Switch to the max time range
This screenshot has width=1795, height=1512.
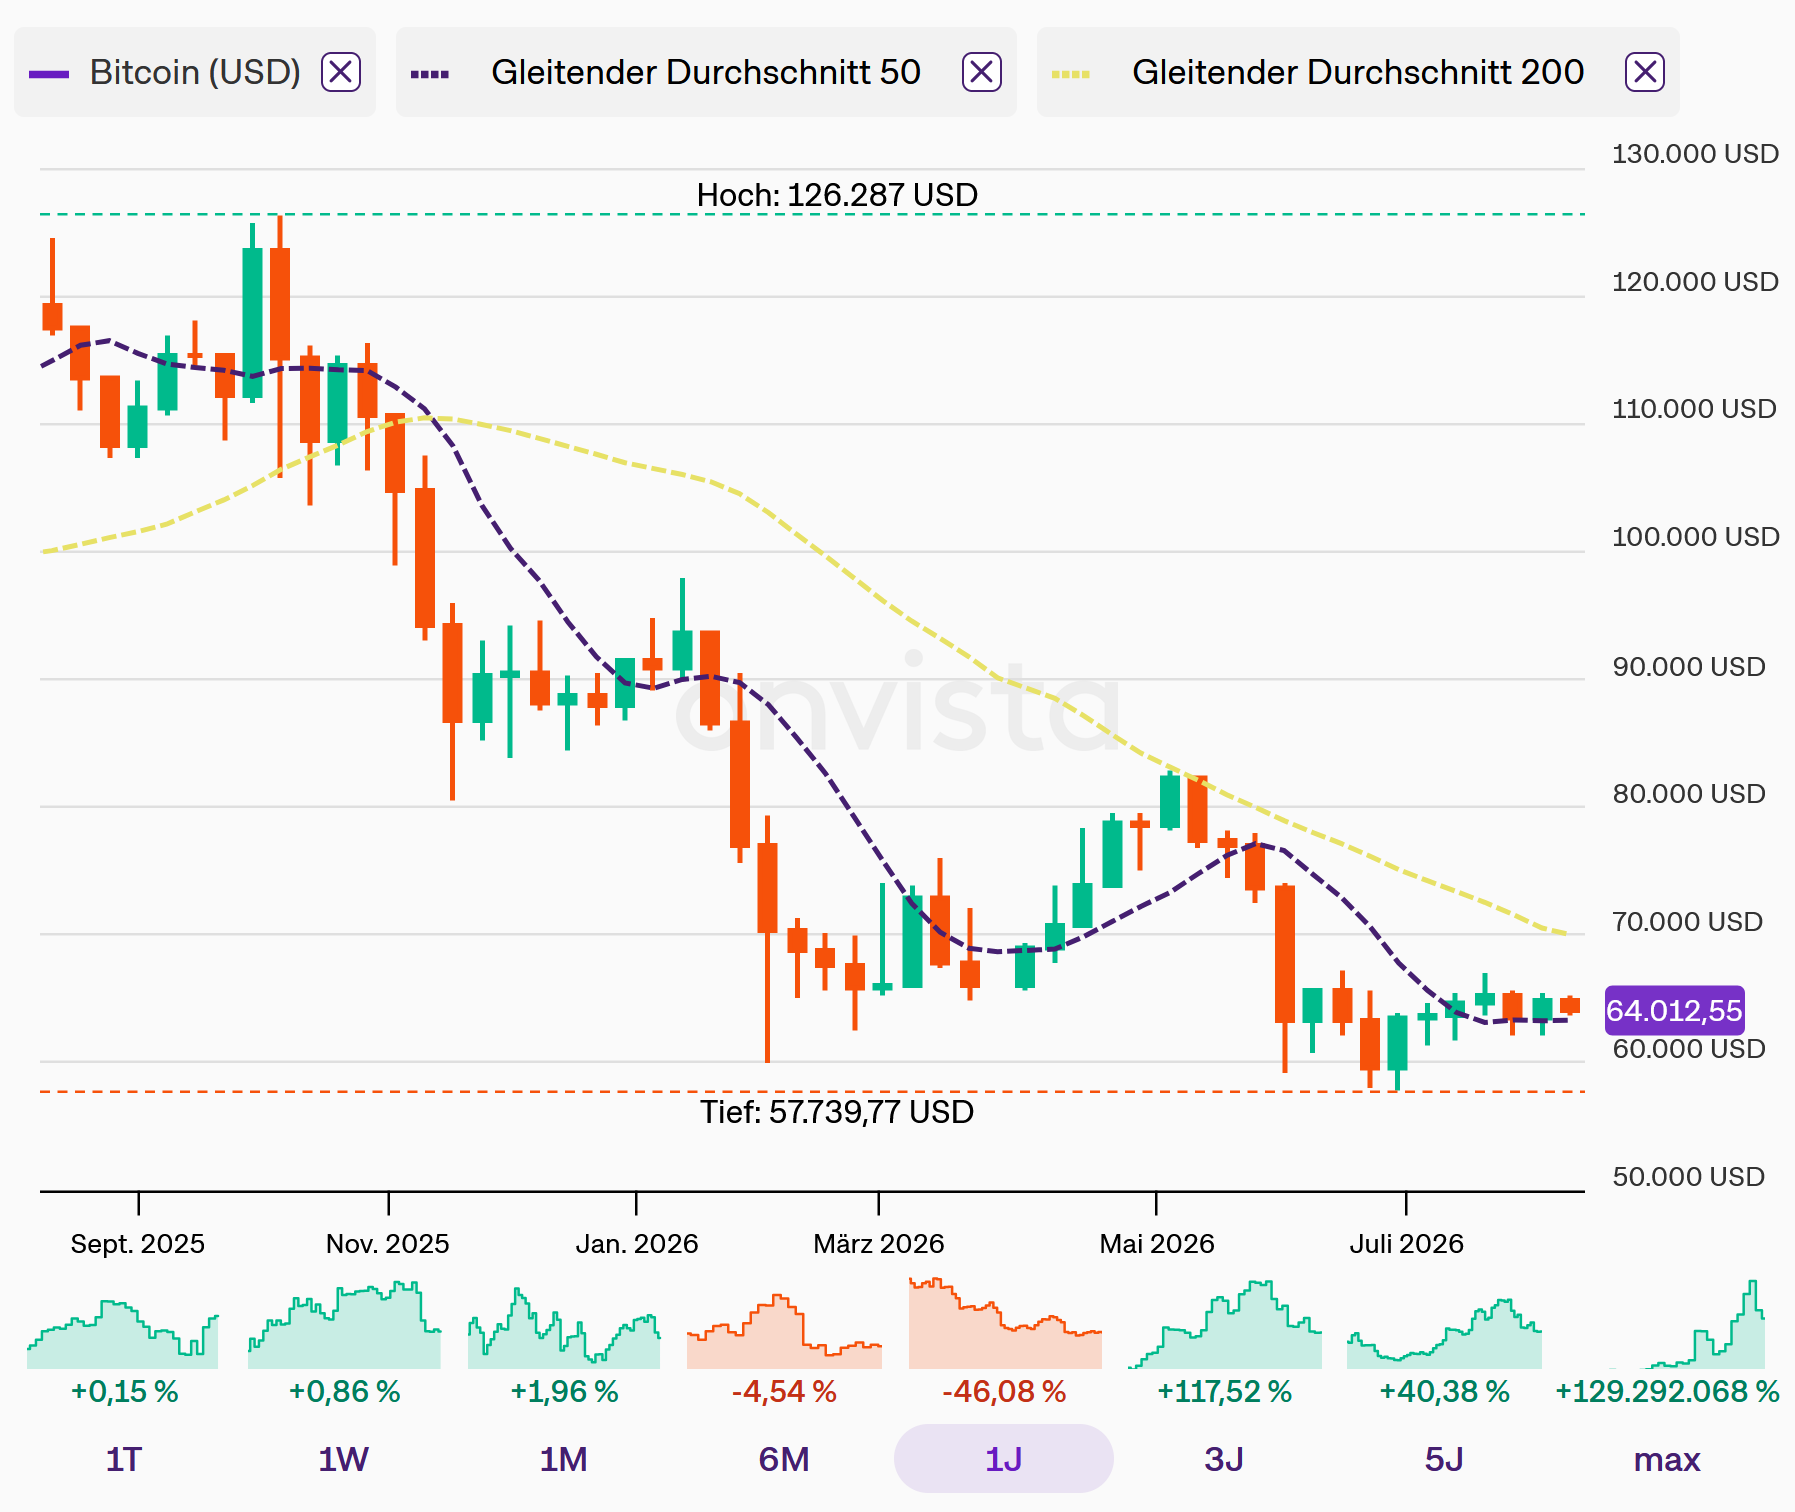pyautogui.click(x=1667, y=1459)
